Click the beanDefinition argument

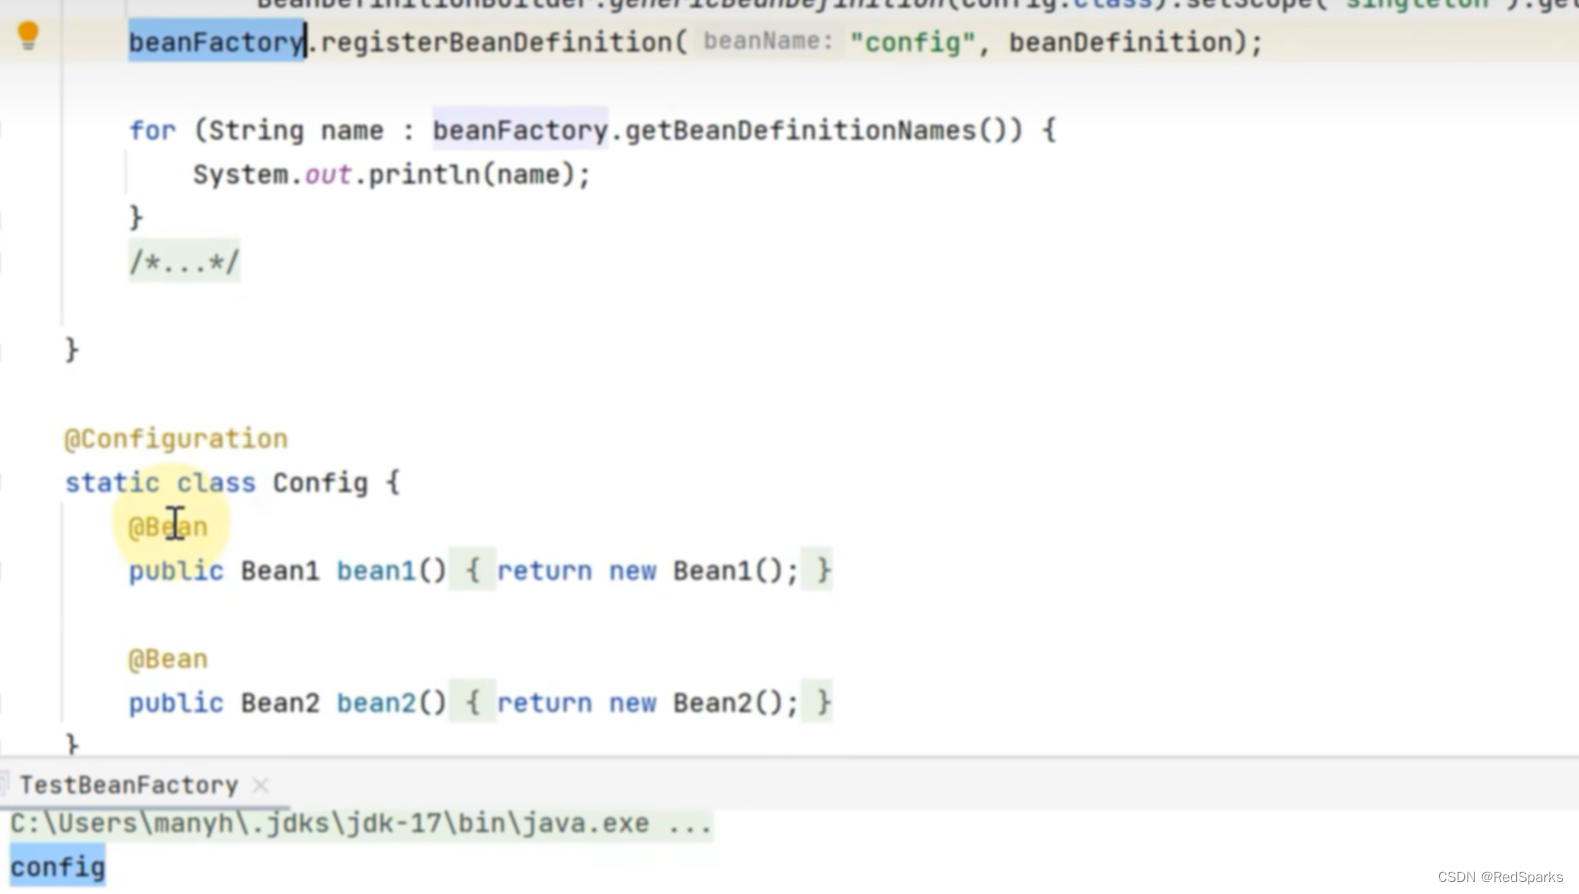(1120, 42)
